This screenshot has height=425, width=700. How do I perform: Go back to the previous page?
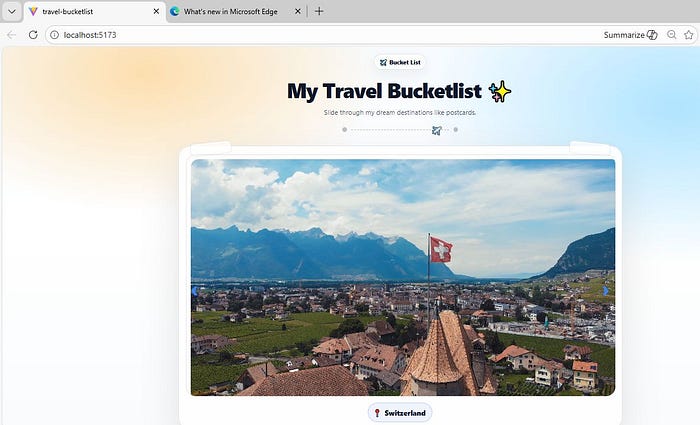coord(12,35)
